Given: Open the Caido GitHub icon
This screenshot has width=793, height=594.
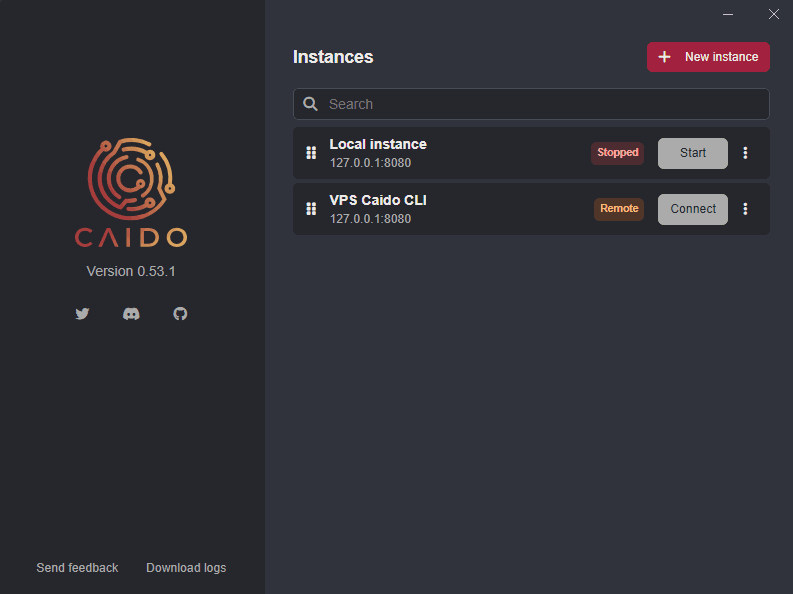Looking at the screenshot, I should click(180, 314).
